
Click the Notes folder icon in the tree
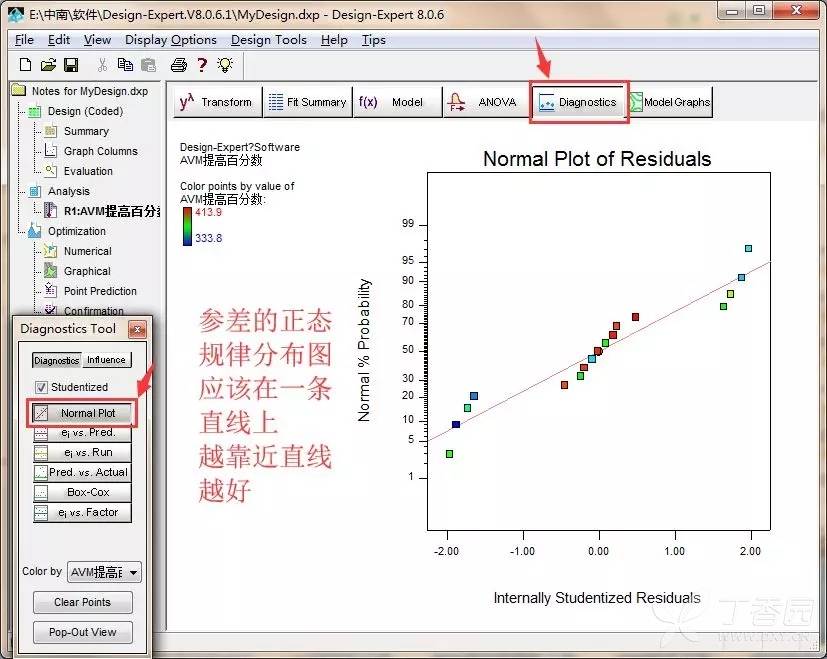pos(18,90)
